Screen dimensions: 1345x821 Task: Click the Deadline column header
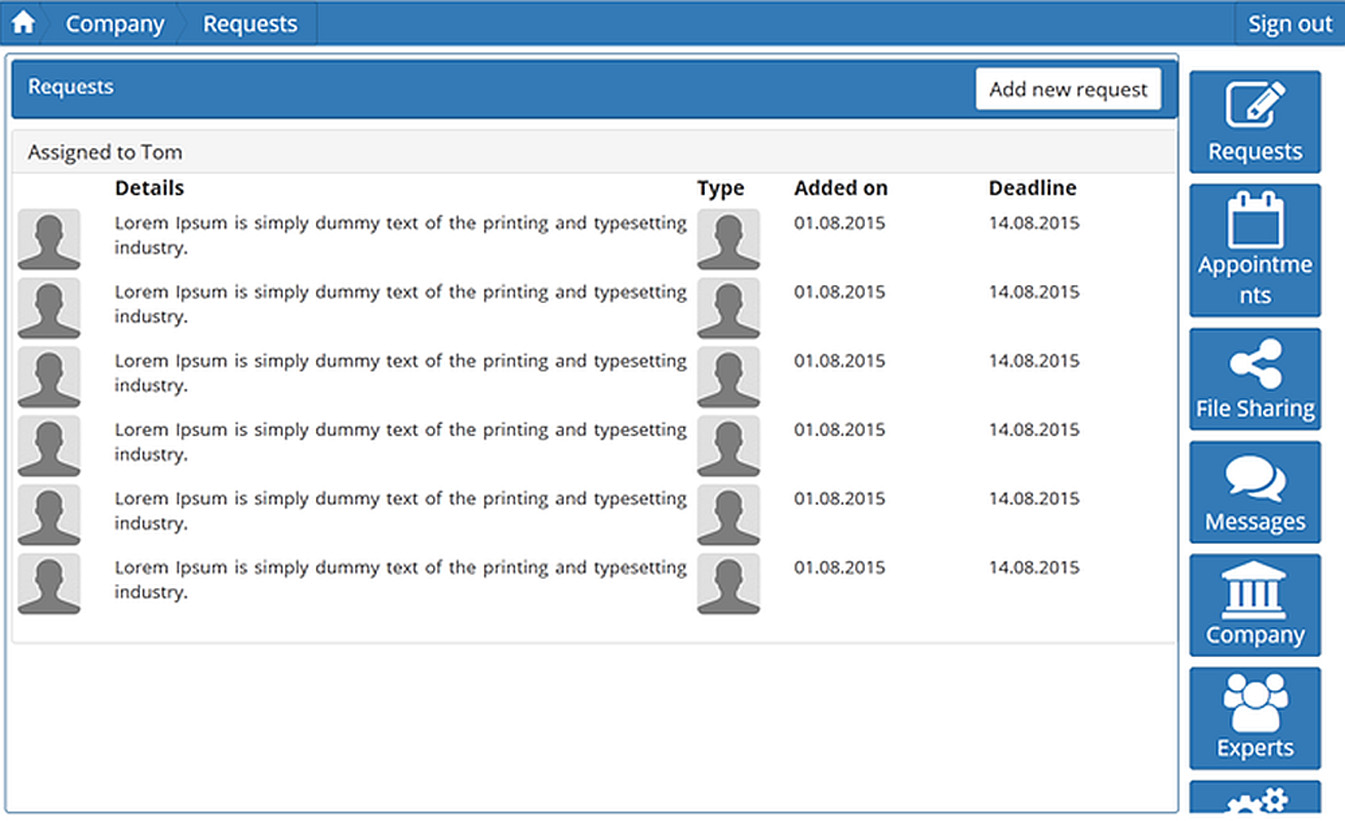point(1032,188)
